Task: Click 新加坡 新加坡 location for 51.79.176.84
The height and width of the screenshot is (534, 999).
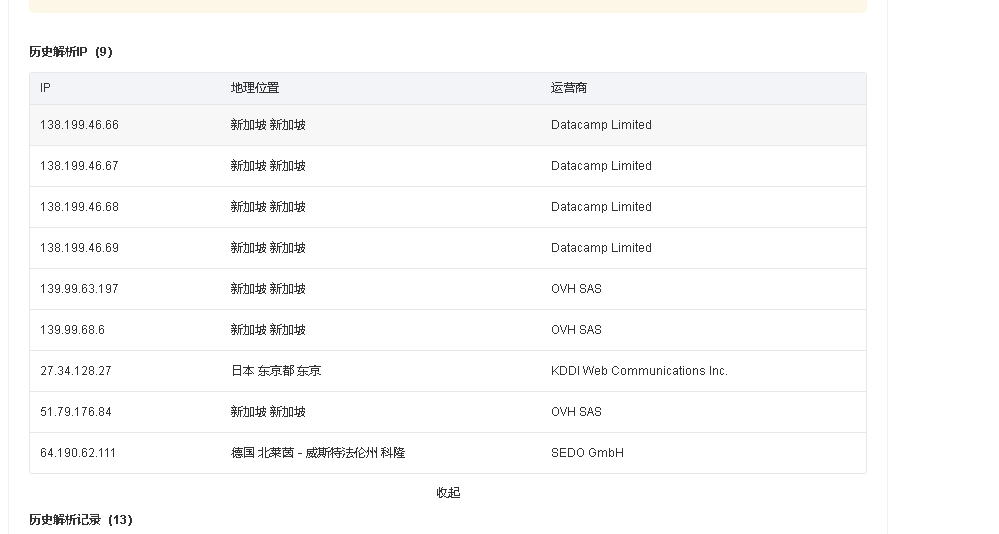Action: tap(268, 412)
